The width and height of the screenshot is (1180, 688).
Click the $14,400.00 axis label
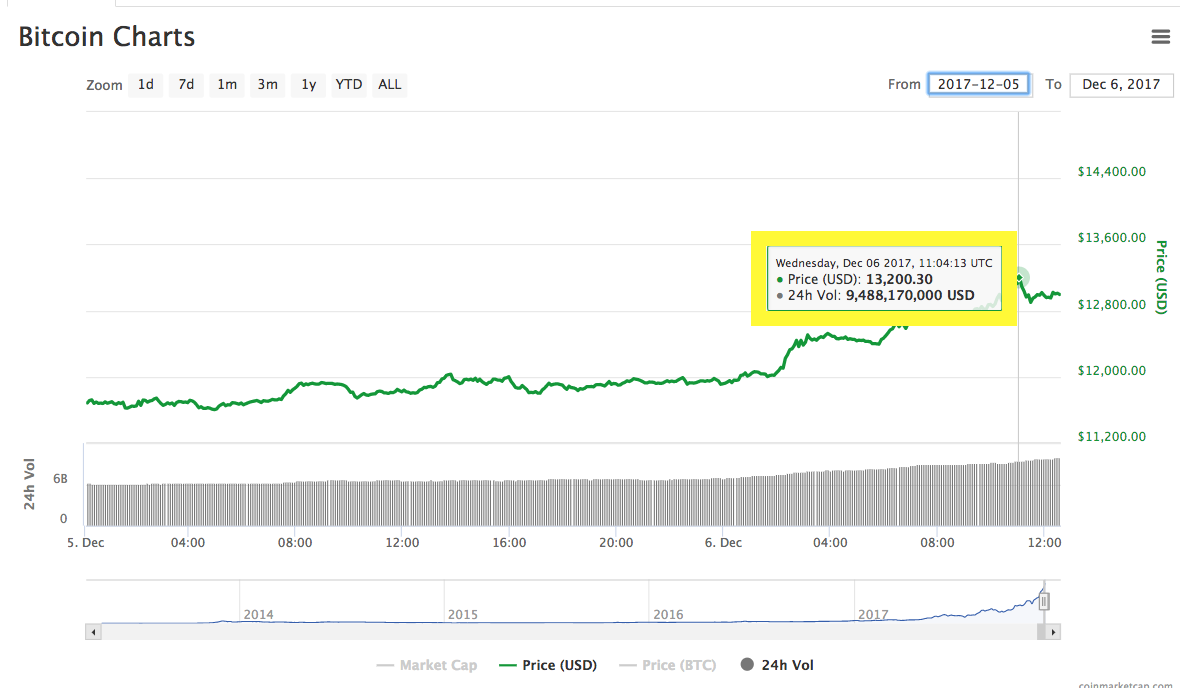[x=1112, y=172]
